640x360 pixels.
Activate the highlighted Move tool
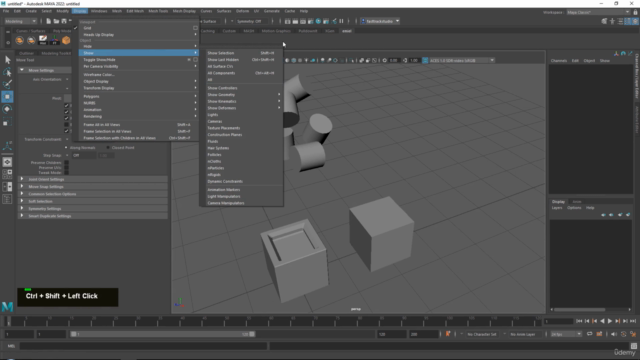point(7,97)
